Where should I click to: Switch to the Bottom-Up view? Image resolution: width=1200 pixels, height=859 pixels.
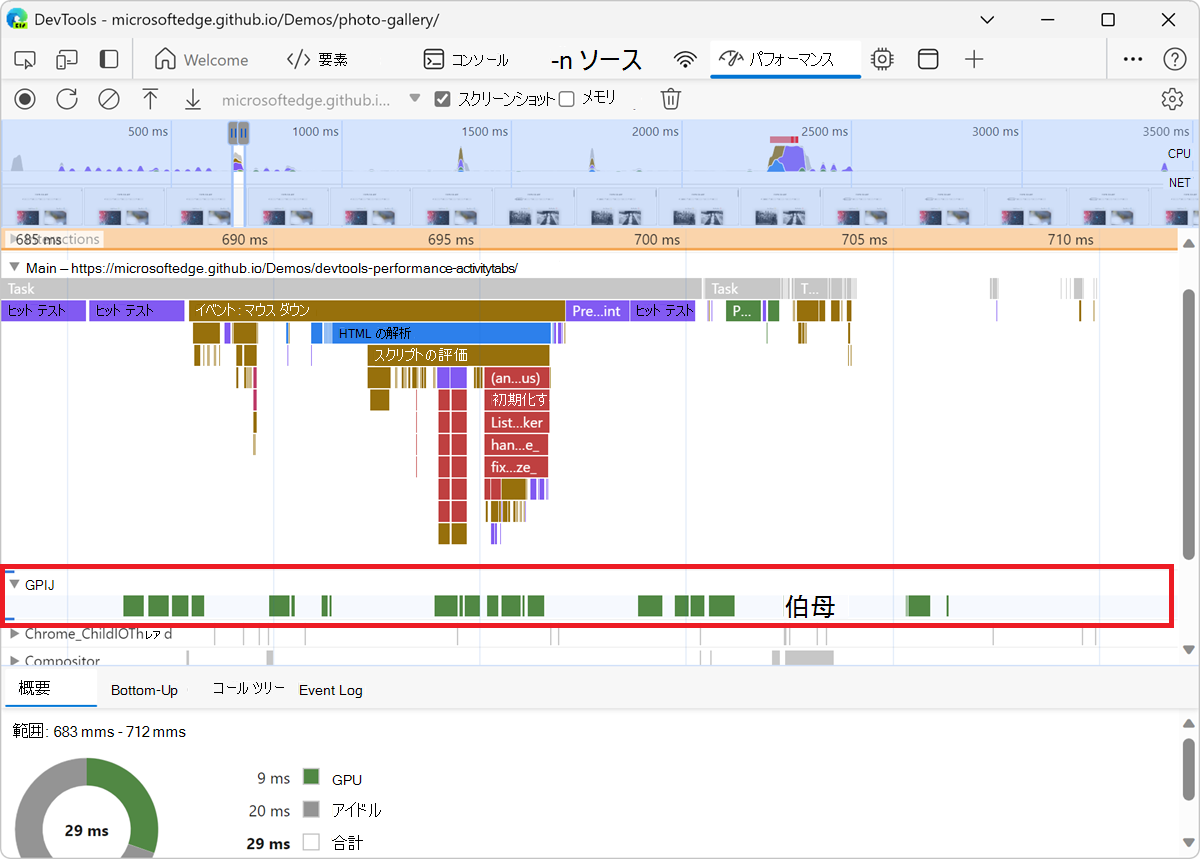(145, 690)
